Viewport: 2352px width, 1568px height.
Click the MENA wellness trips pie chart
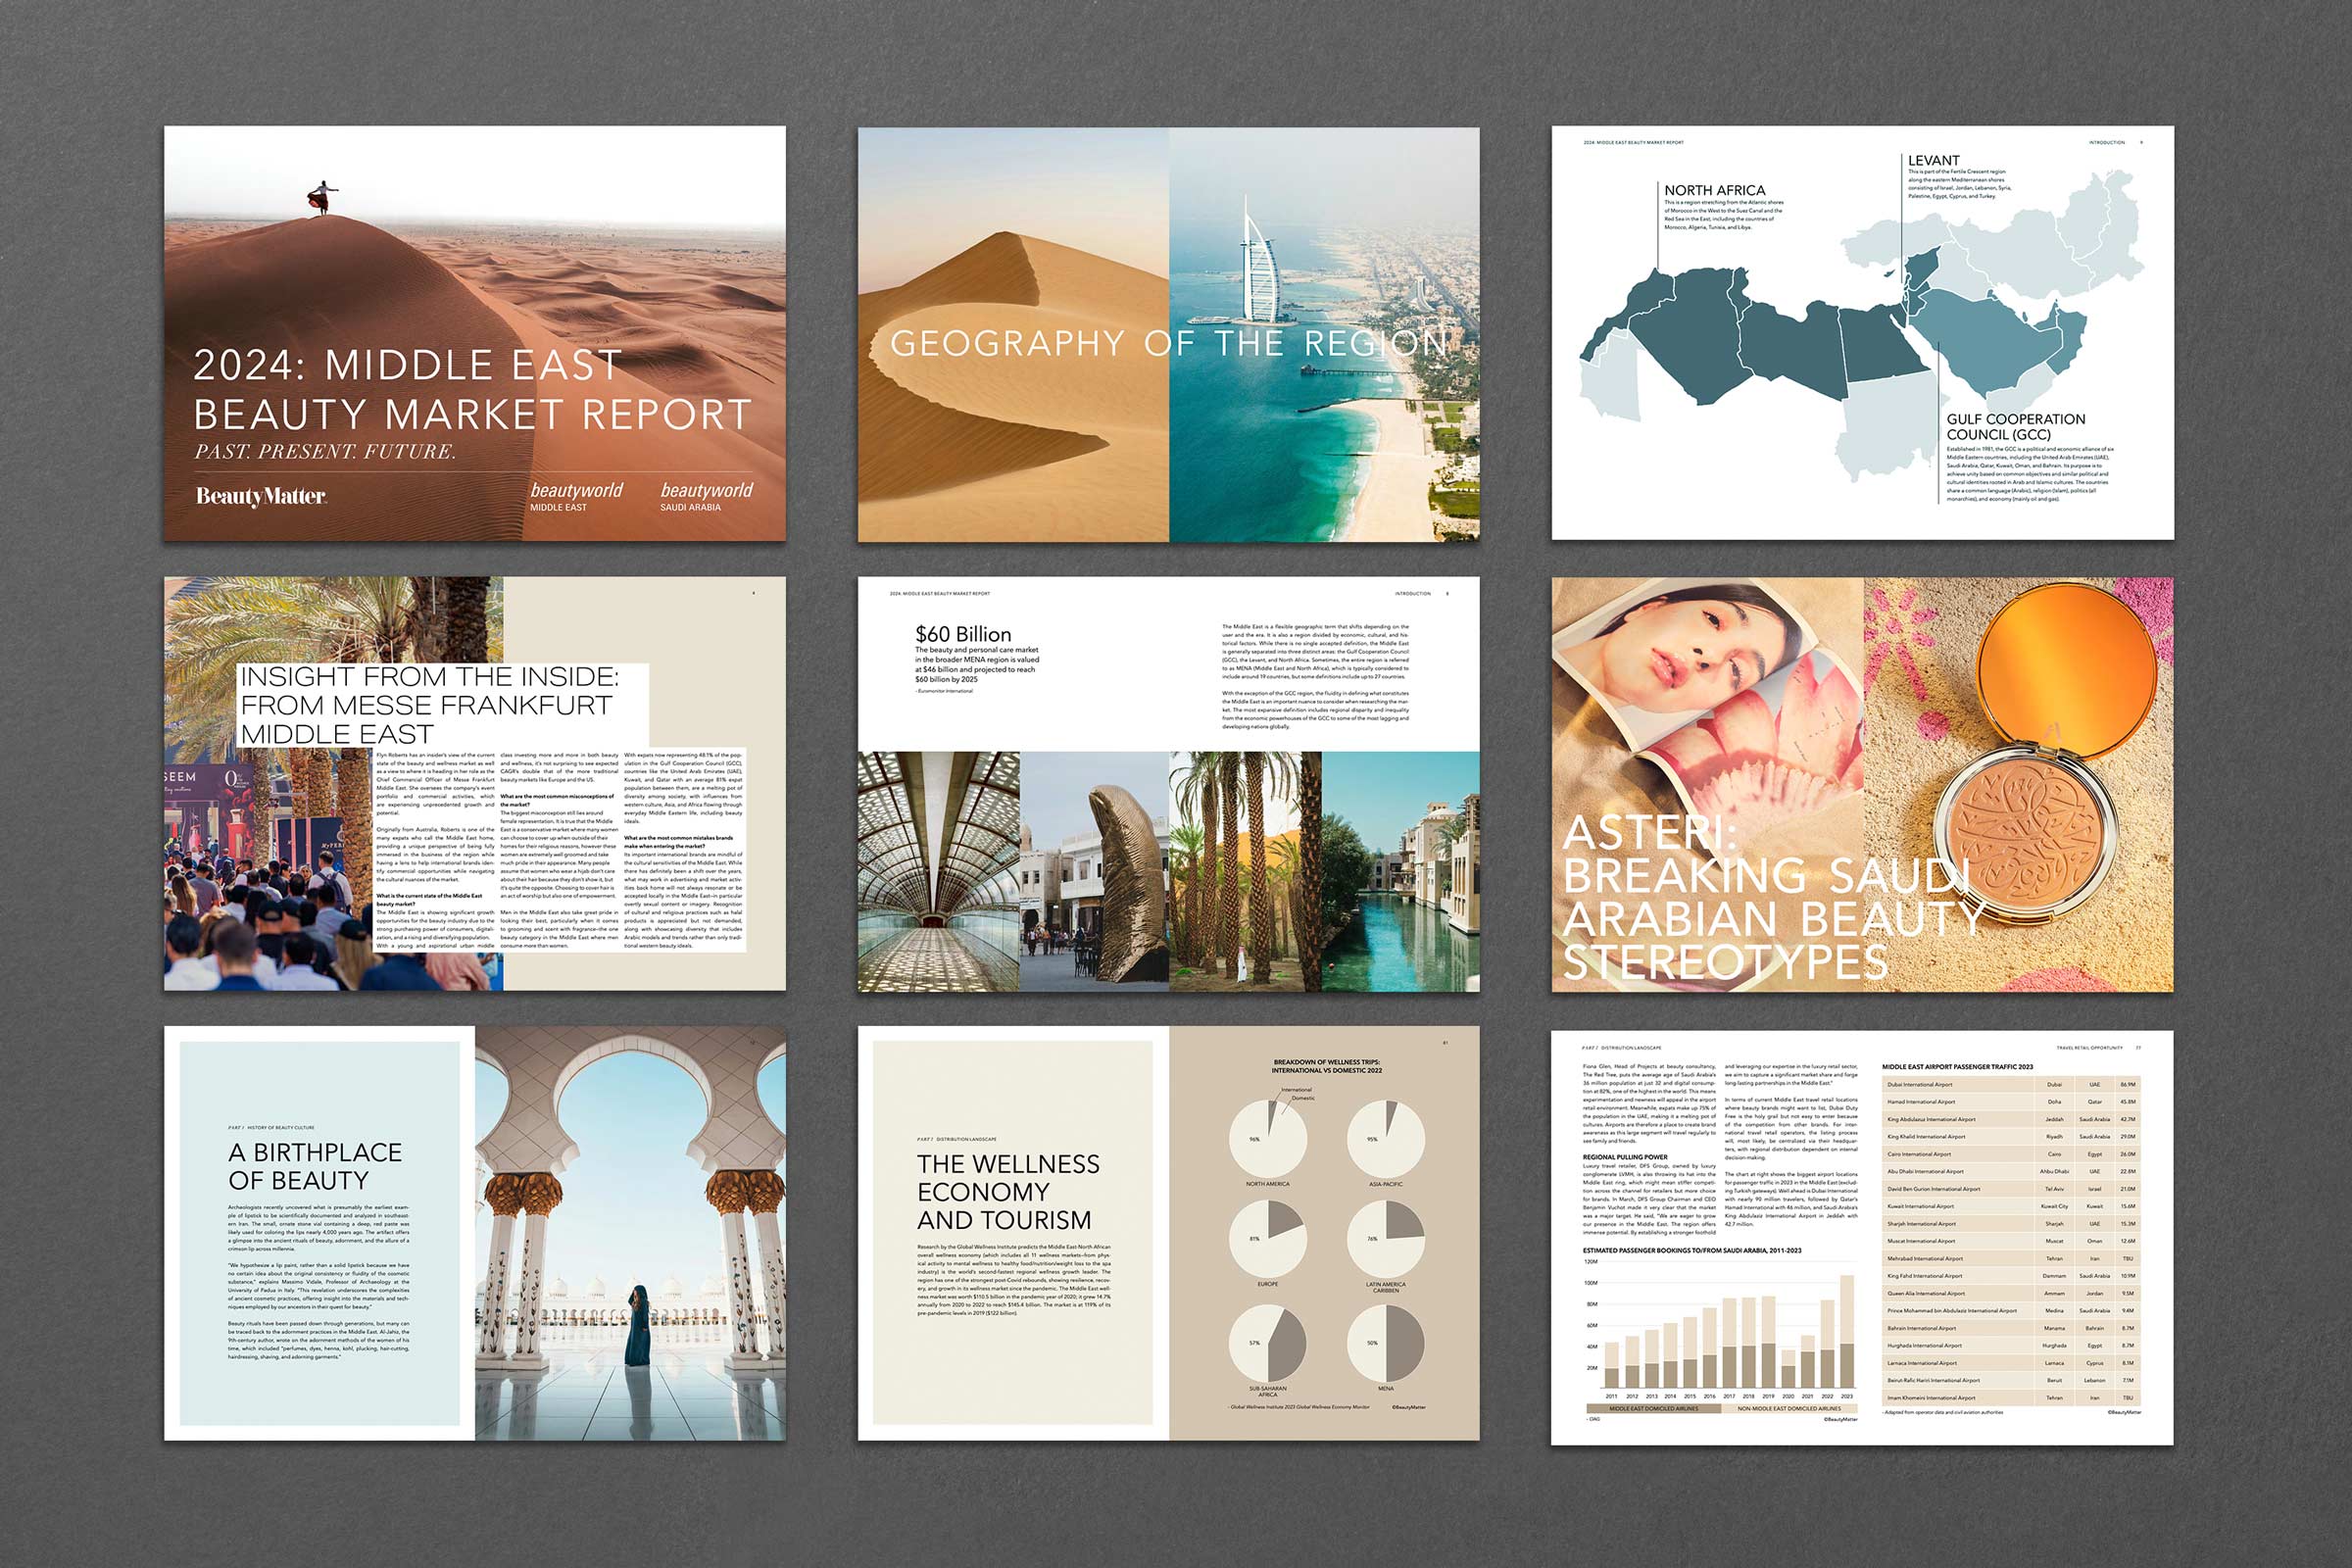[x=1385, y=1343]
